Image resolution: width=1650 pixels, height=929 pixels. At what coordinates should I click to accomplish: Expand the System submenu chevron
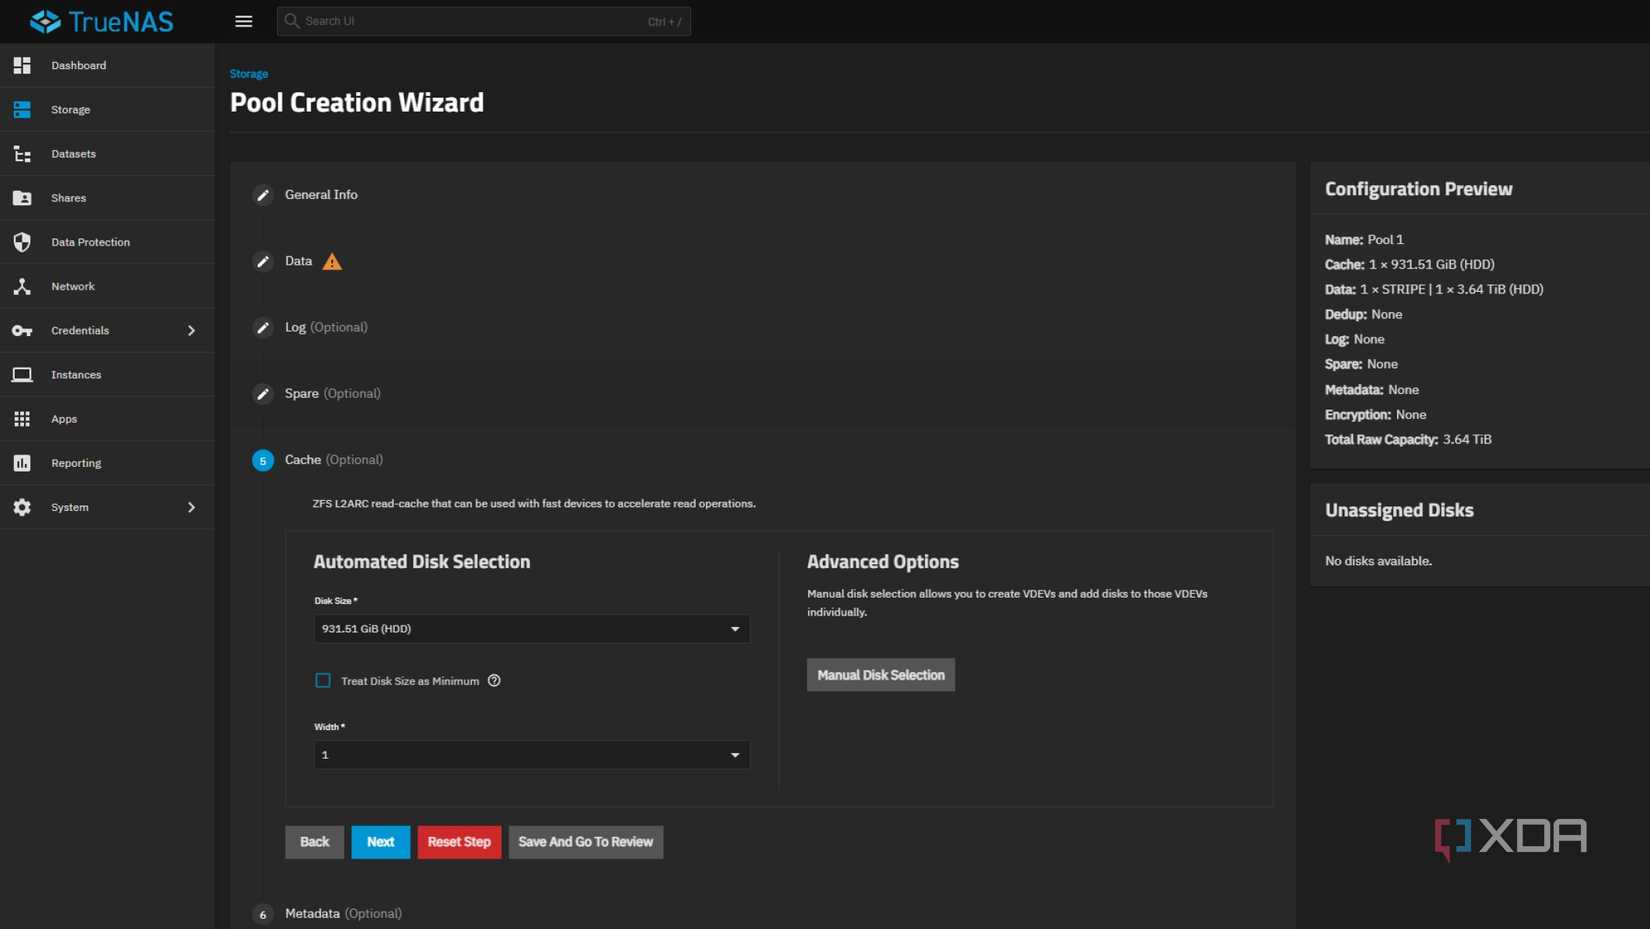tap(191, 508)
